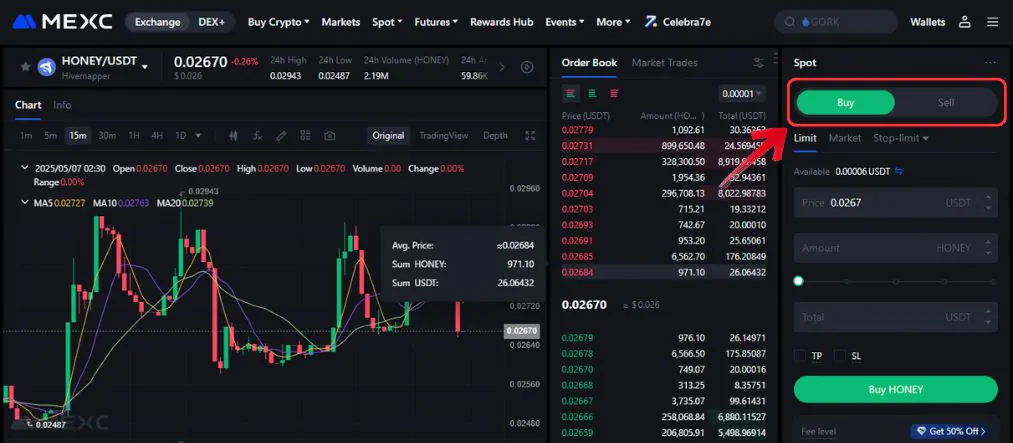Select the pencil drawing tools icon

[282, 136]
